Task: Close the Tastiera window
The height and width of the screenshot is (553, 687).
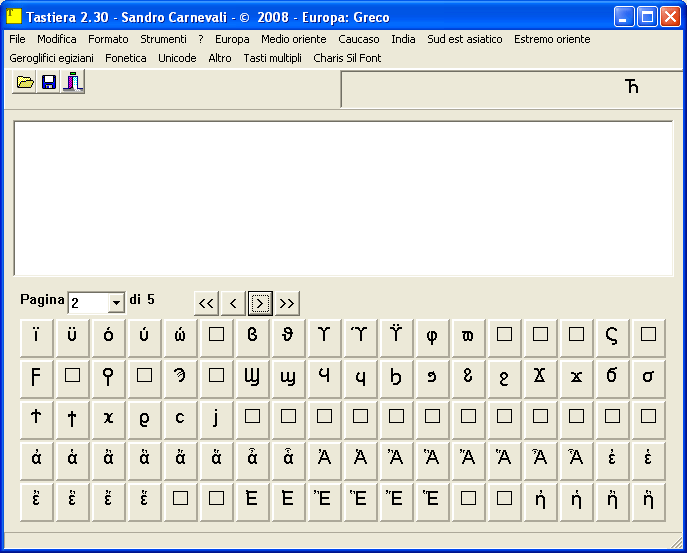Action: click(x=671, y=17)
